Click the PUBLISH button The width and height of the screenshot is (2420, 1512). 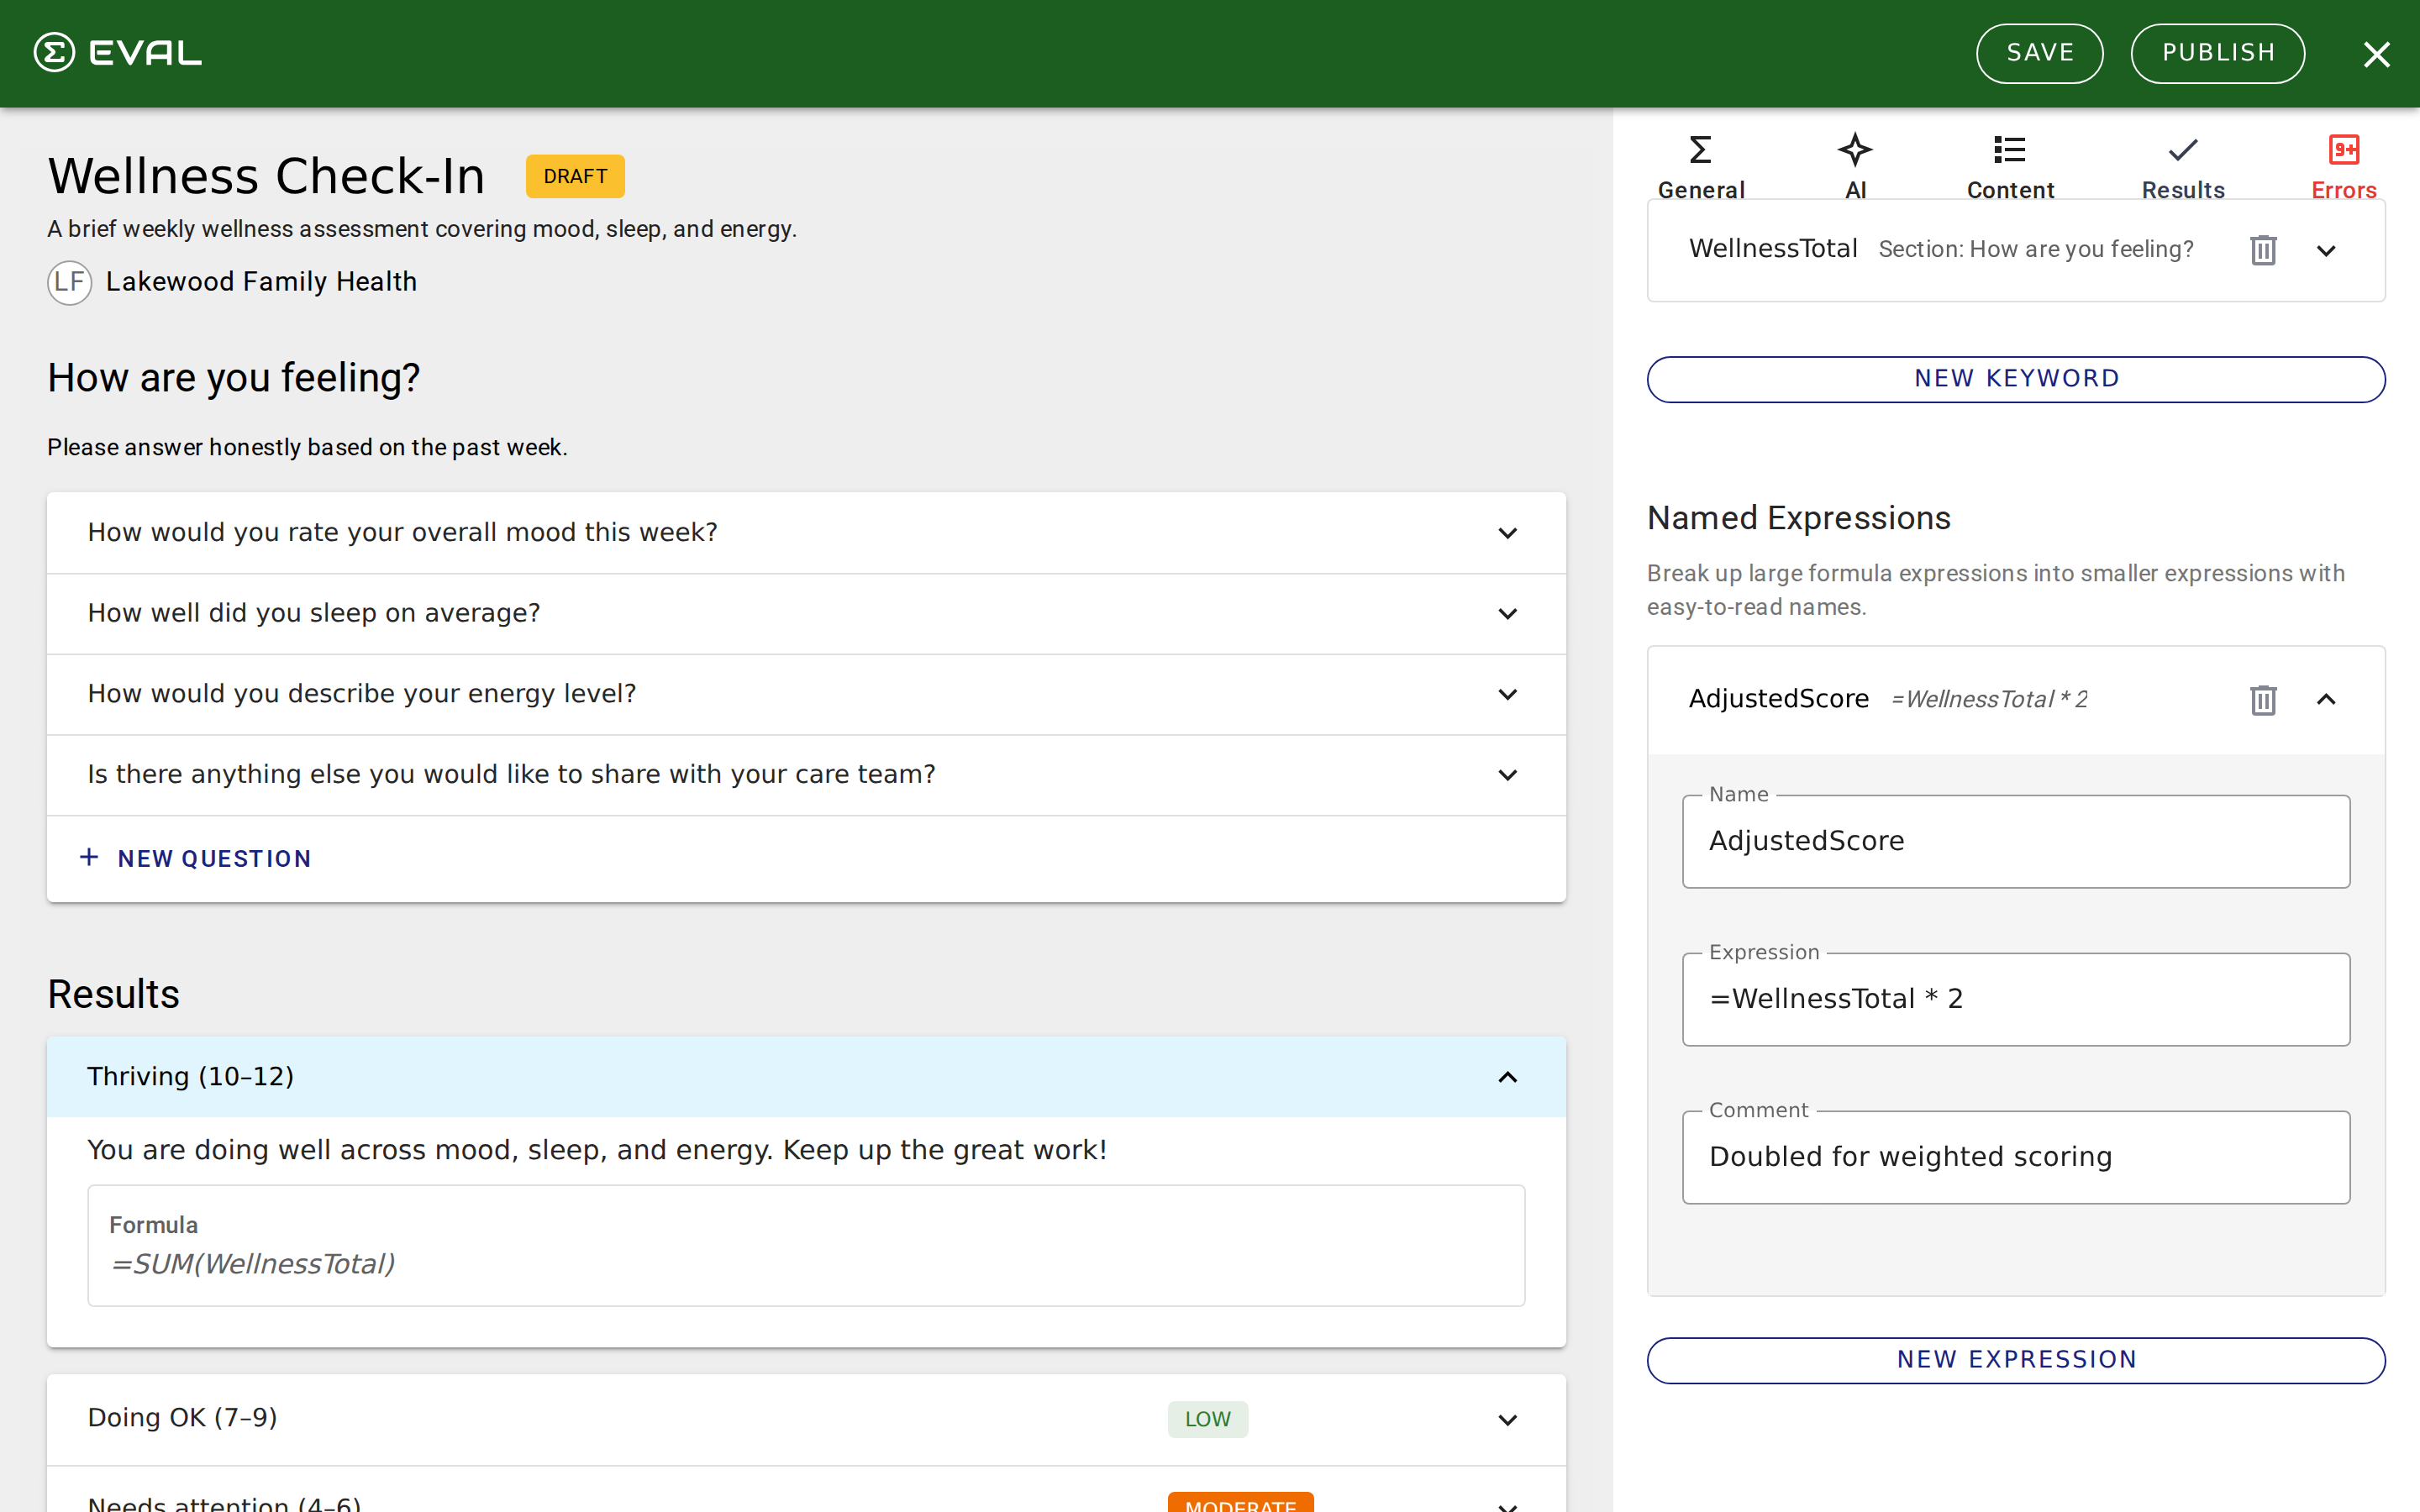click(x=2218, y=53)
